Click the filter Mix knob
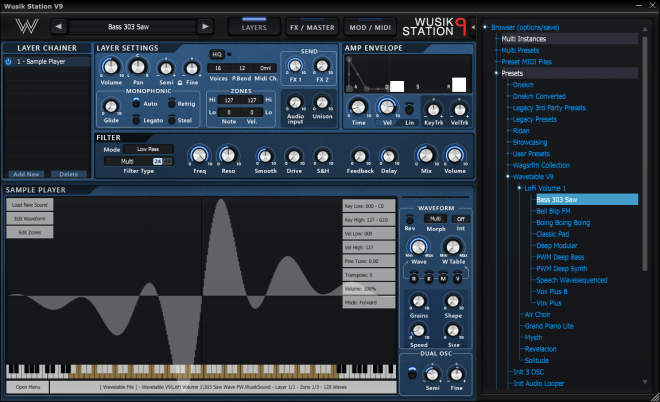Image resolution: width=660 pixels, height=402 pixels. [426, 155]
